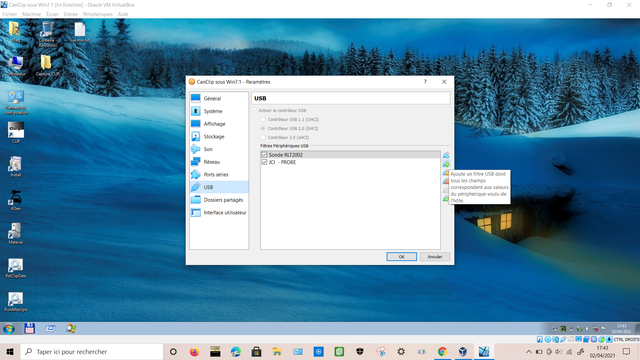Open the Général settings category
Viewport: 640px width, 360px height.
219,98
